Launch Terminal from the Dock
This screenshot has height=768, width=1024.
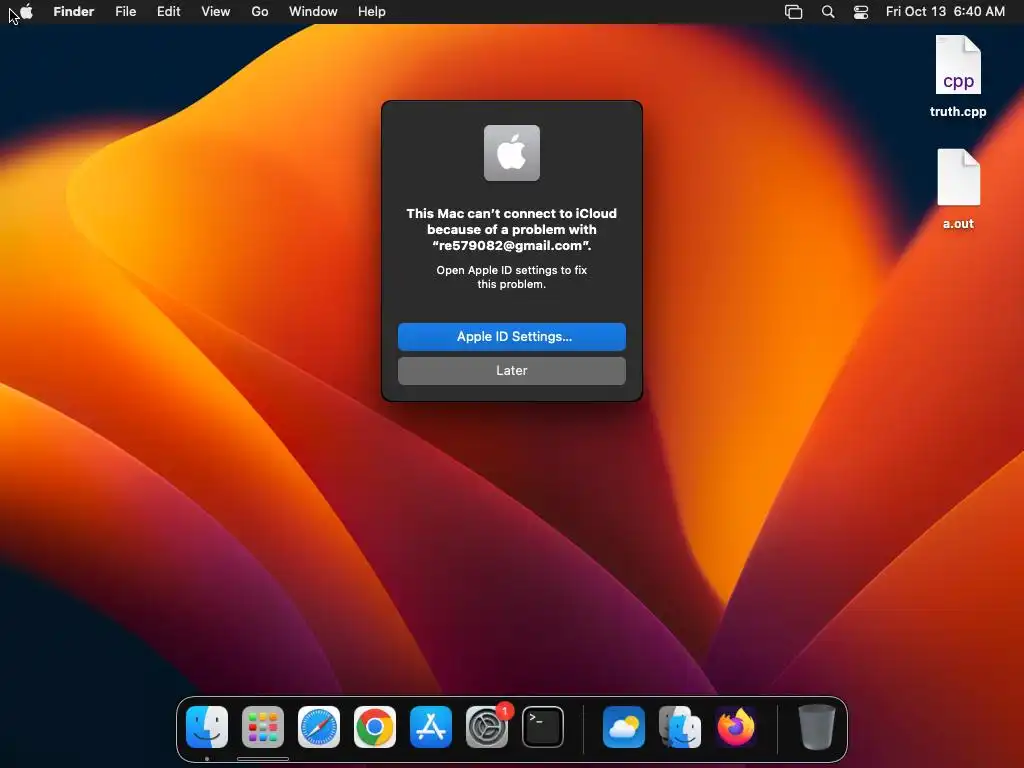tap(543, 727)
